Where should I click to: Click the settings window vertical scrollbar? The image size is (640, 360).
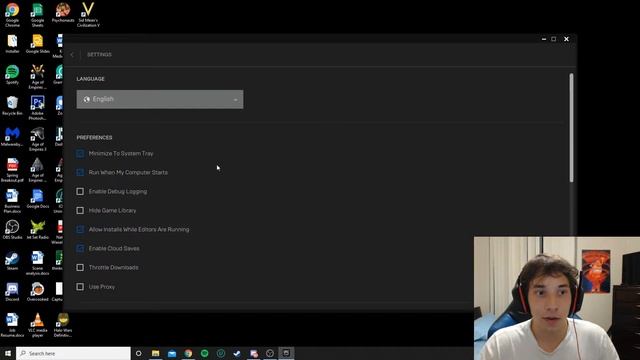[571, 128]
